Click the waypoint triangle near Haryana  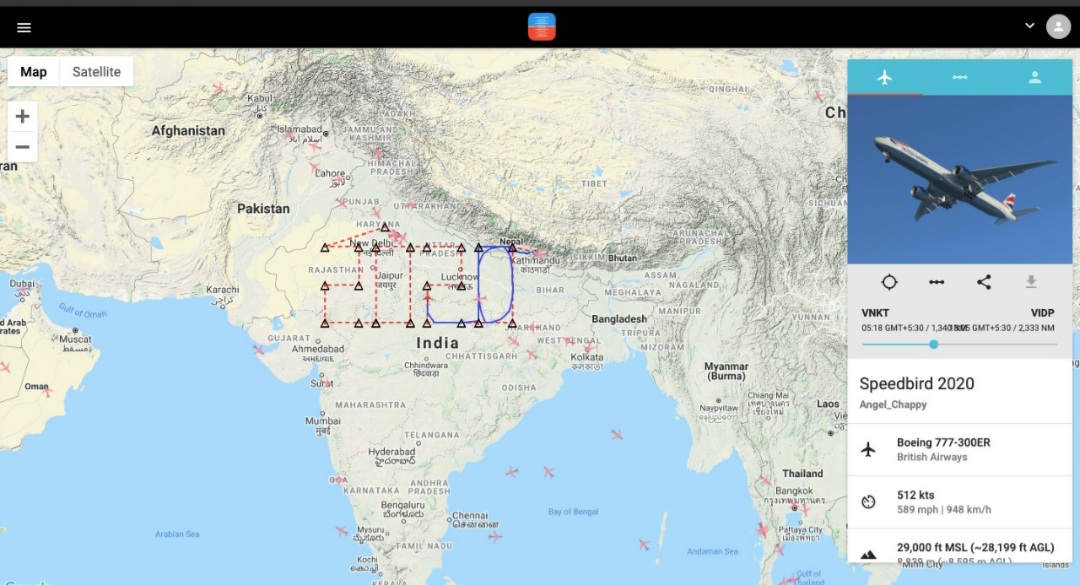pos(385,227)
